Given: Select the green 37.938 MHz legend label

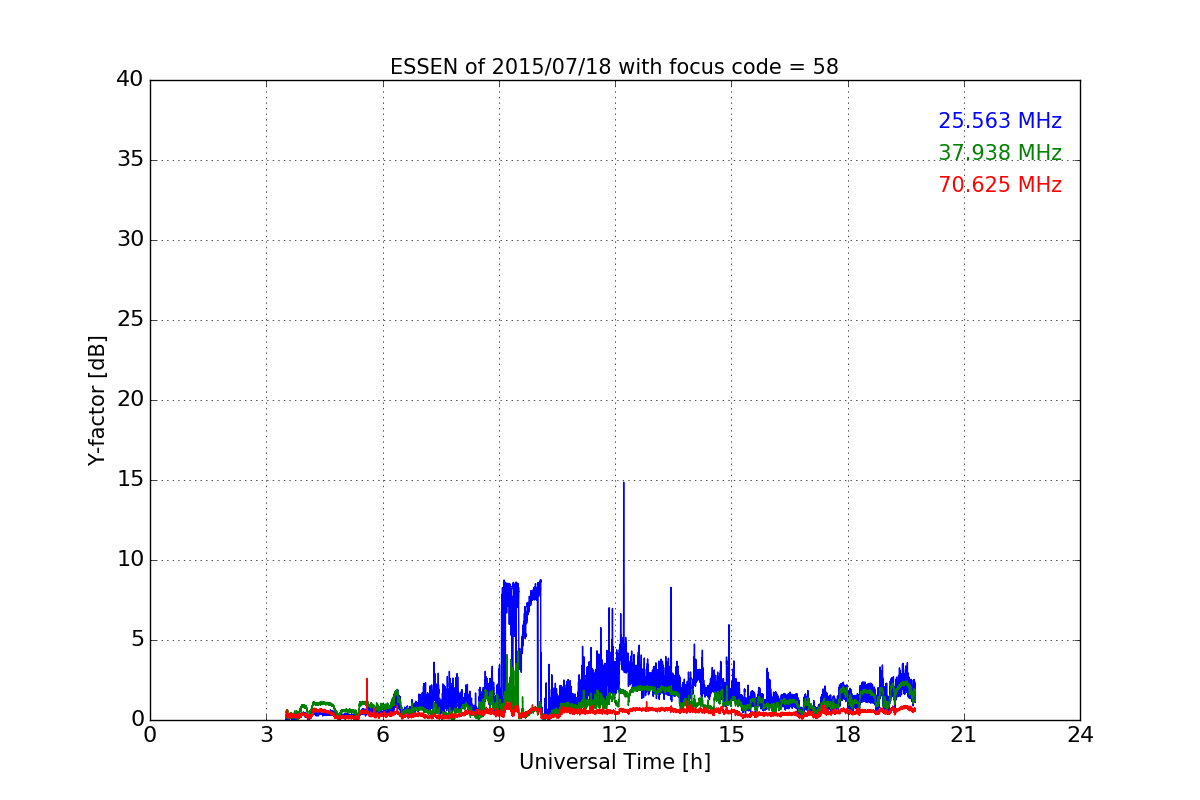Looking at the screenshot, I should (1000, 153).
